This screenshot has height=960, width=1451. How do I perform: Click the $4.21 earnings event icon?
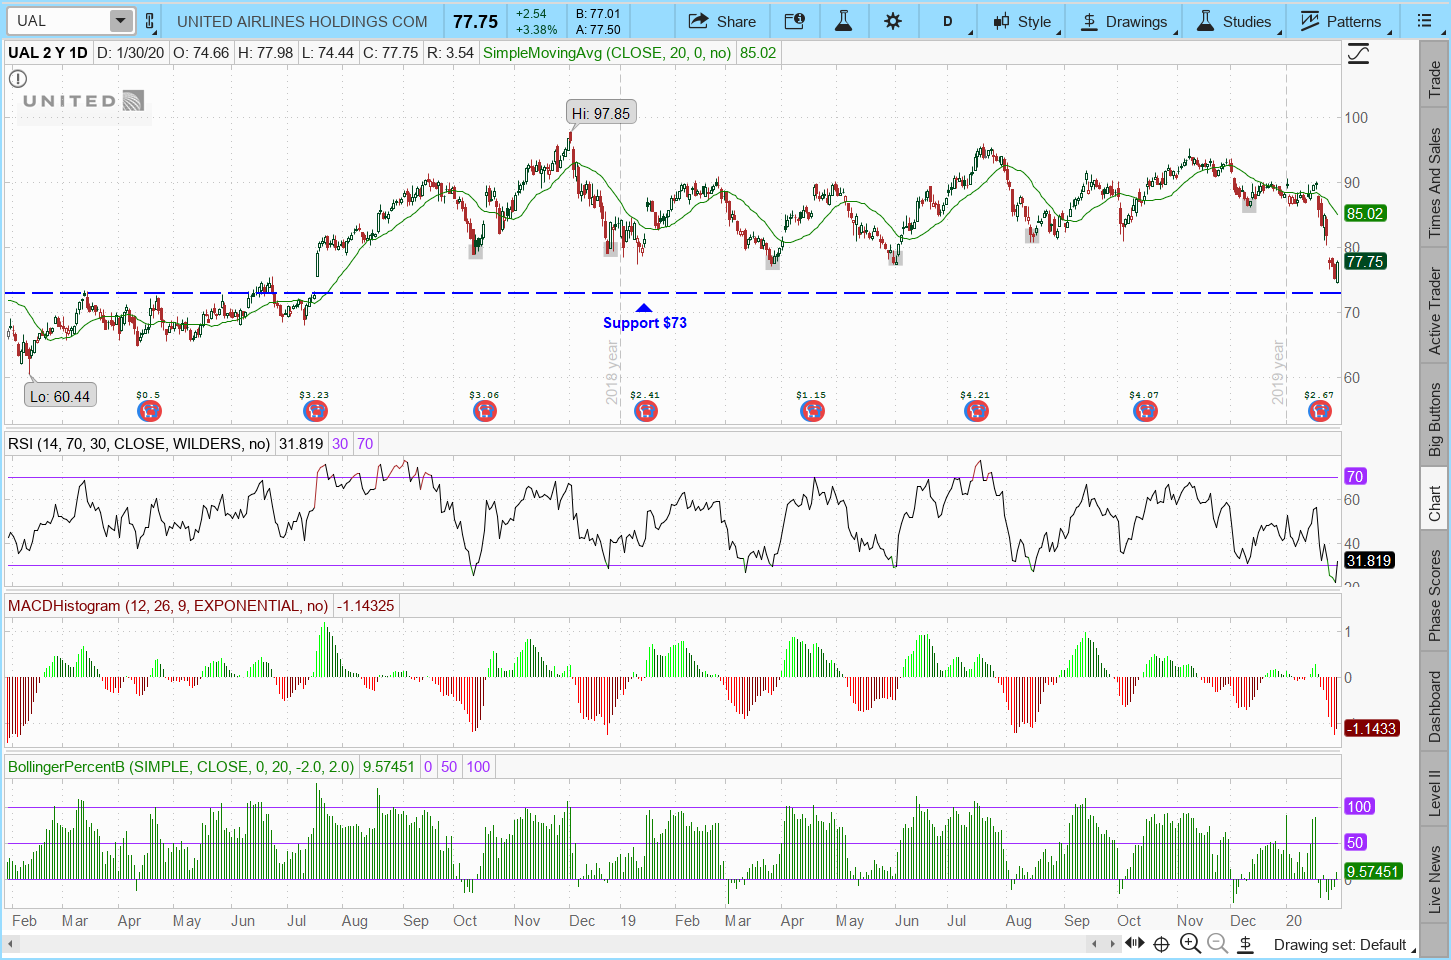pyautogui.click(x=976, y=410)
